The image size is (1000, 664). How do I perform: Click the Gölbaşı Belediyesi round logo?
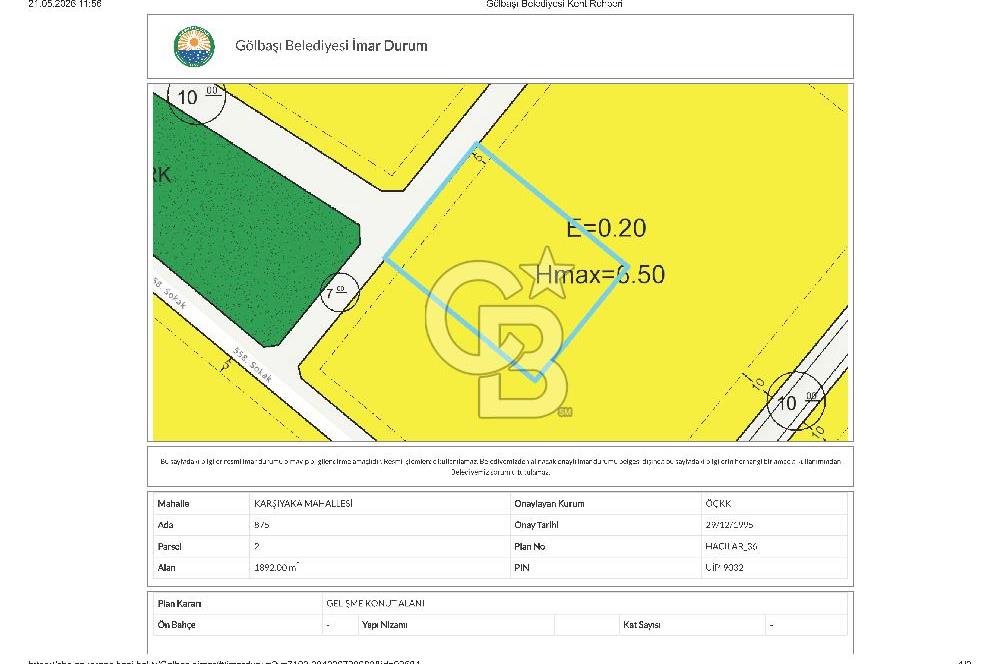(195, 46)
